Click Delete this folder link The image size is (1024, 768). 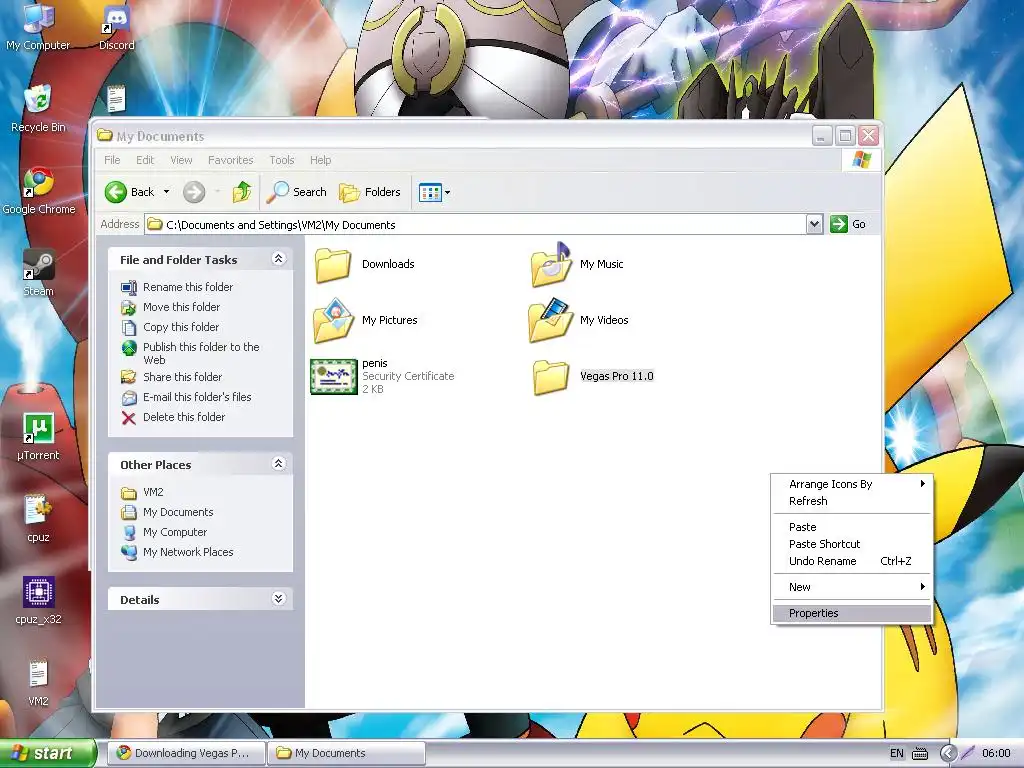tap(184, 417)
